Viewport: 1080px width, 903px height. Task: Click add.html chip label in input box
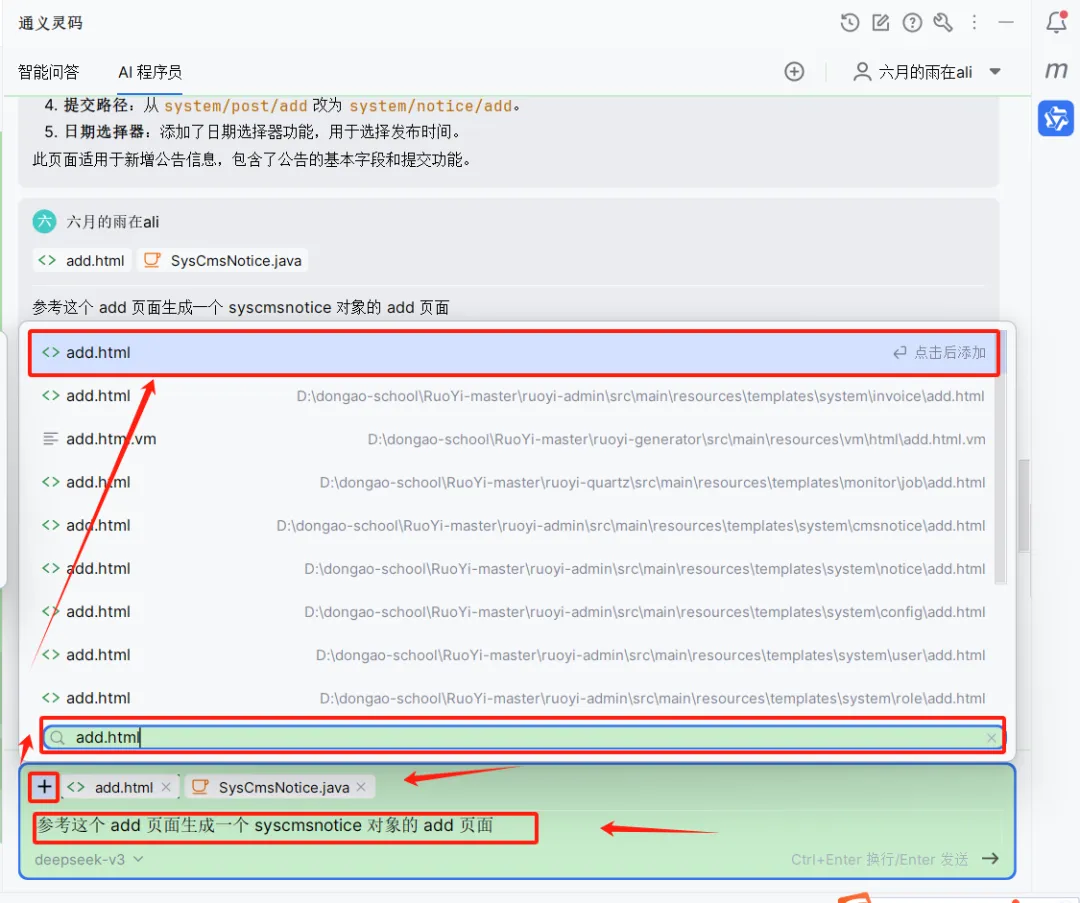pyautogui.click(x=124, y=787)
